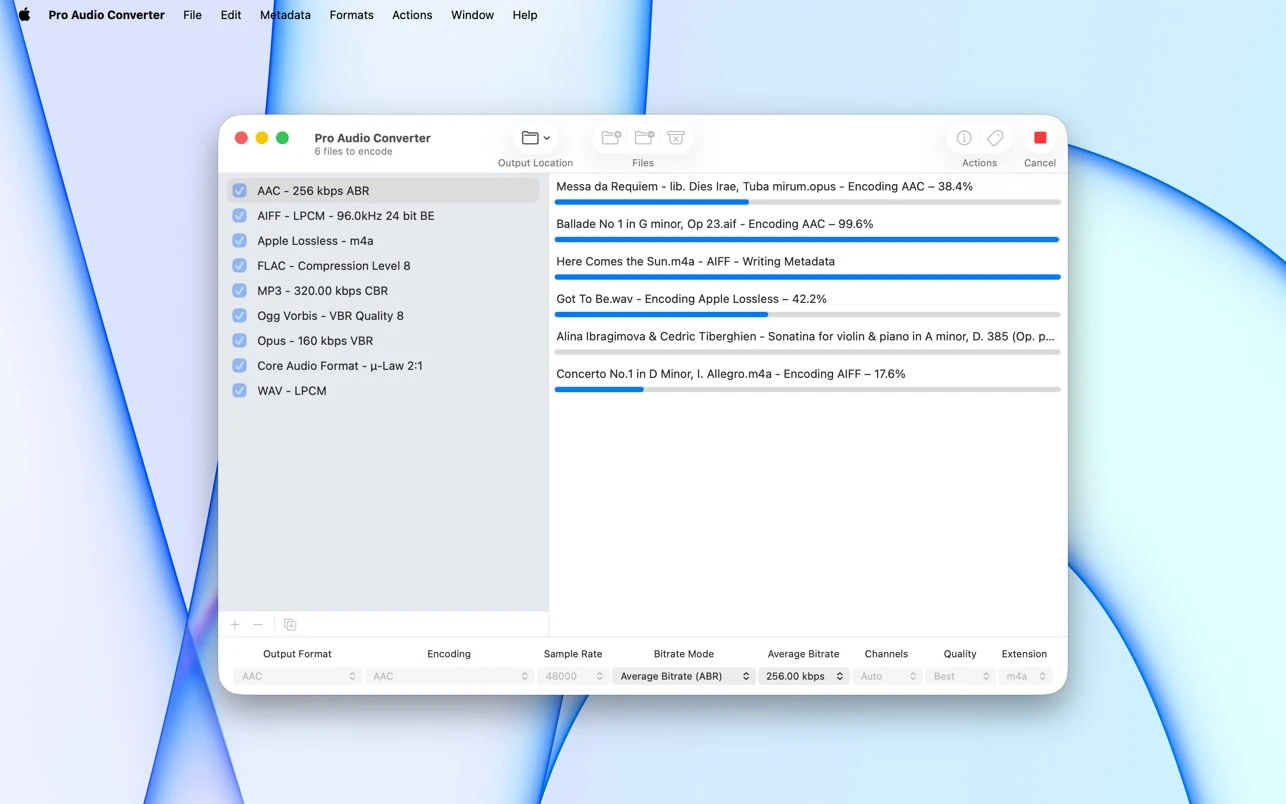
Task: Select the Ogg Vorbis - VBR Quality 8 preset
Action: [x=383, y=316]
